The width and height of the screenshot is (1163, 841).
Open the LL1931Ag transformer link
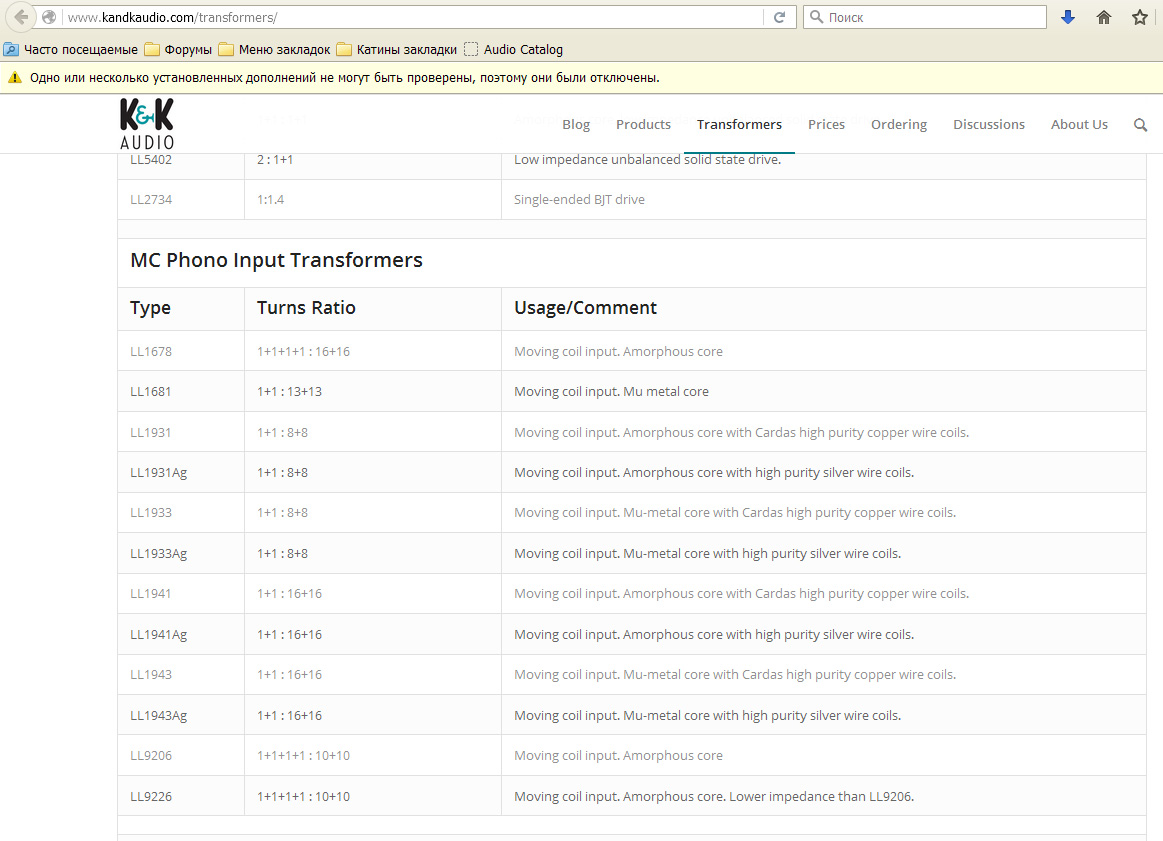[x=158, y=472]
